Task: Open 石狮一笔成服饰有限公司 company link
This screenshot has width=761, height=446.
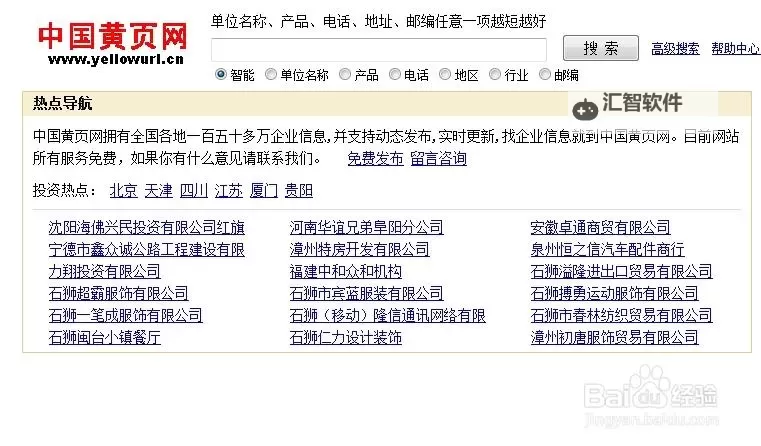Action: click(x=125, y=315)
